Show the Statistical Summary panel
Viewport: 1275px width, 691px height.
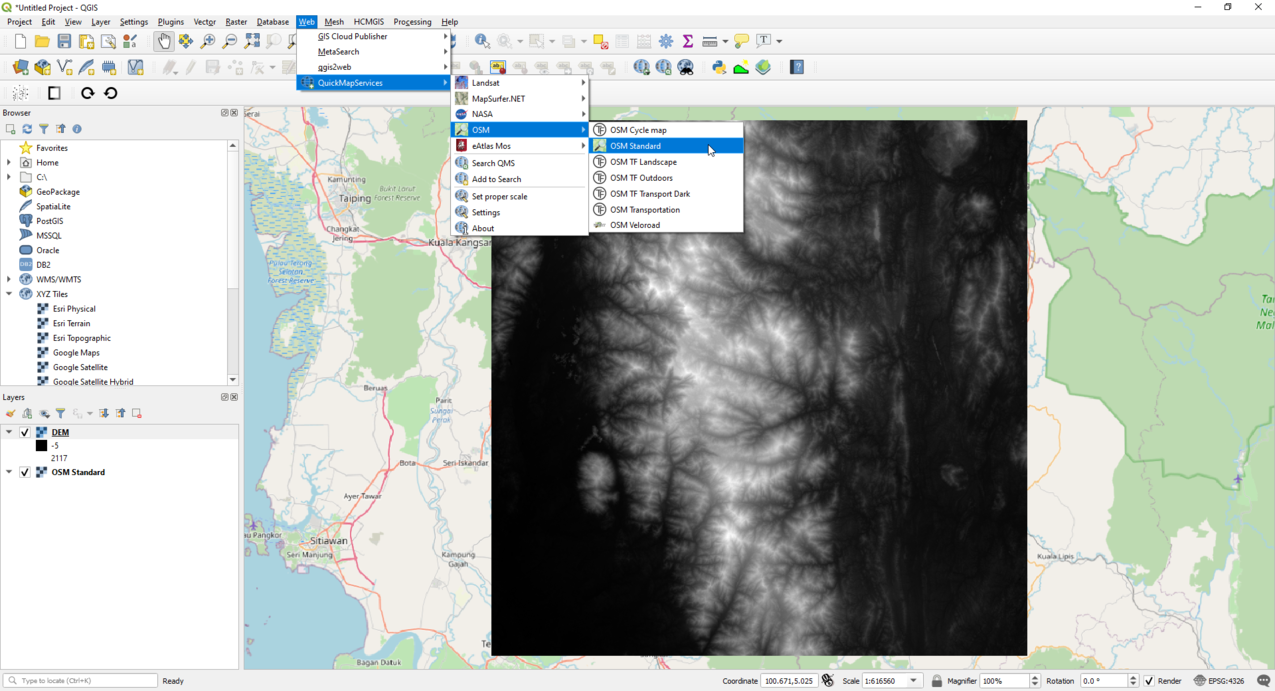click(688, 41)
